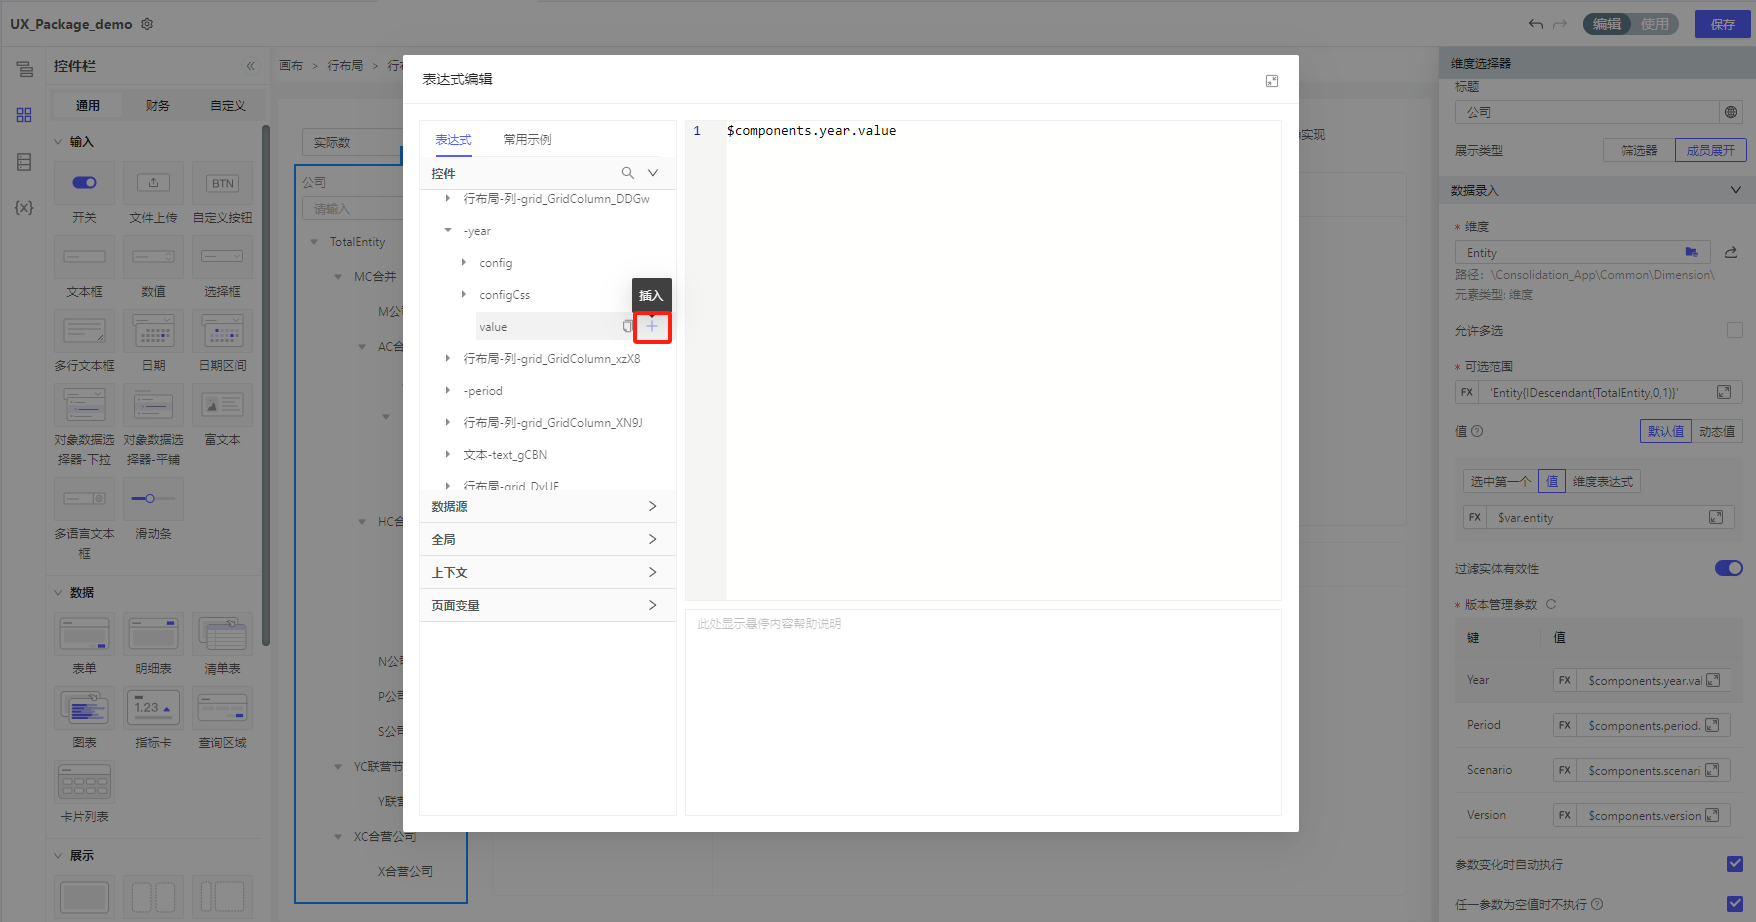
Task: Switch to the 常用示例 tab
Action: [x=527, y=140]
